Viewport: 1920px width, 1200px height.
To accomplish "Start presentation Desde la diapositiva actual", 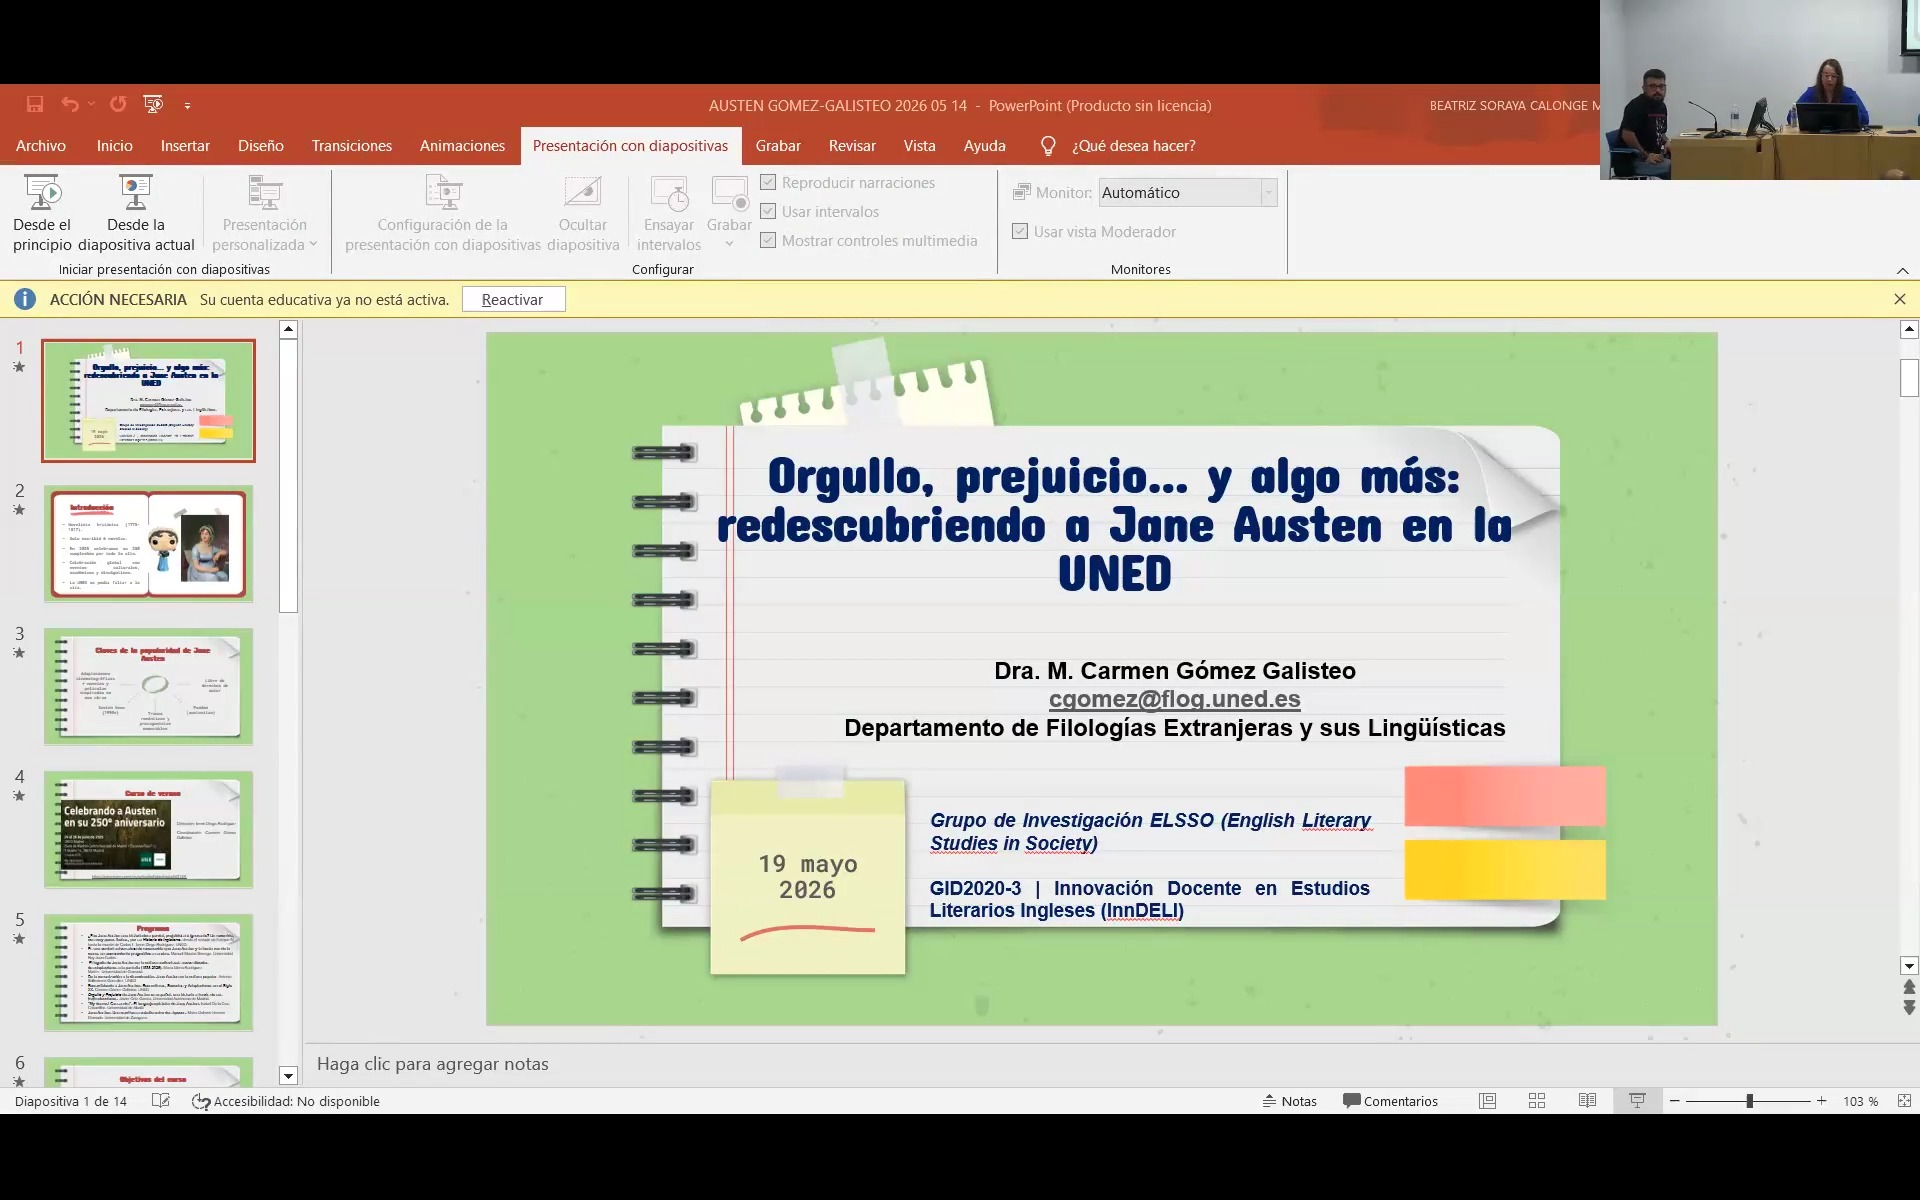I will [136, 214].
